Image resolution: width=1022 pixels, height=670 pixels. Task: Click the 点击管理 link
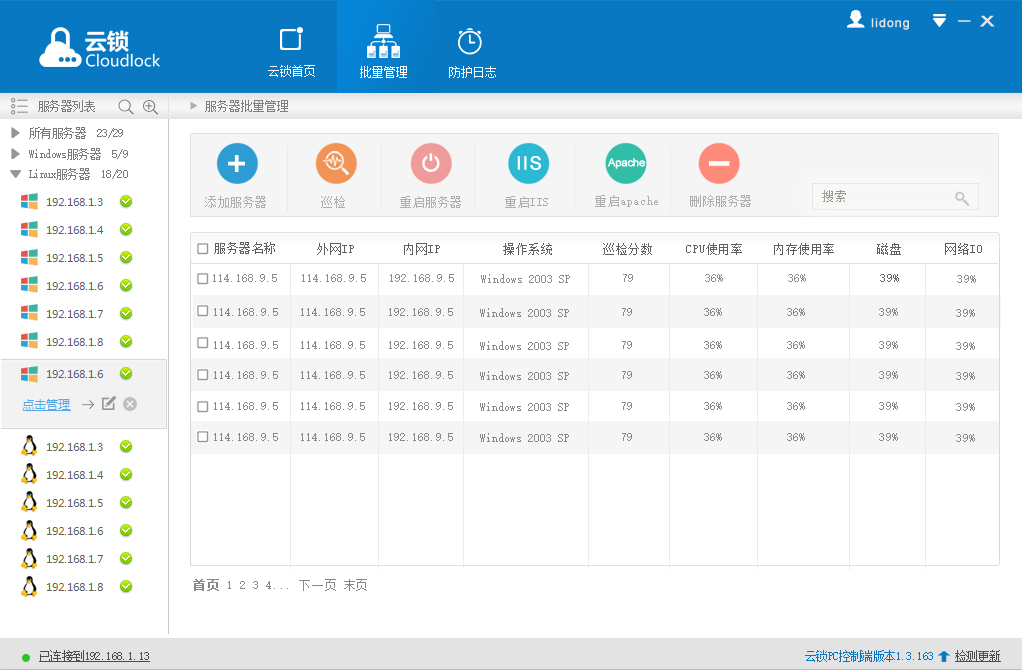coord(46,405)
